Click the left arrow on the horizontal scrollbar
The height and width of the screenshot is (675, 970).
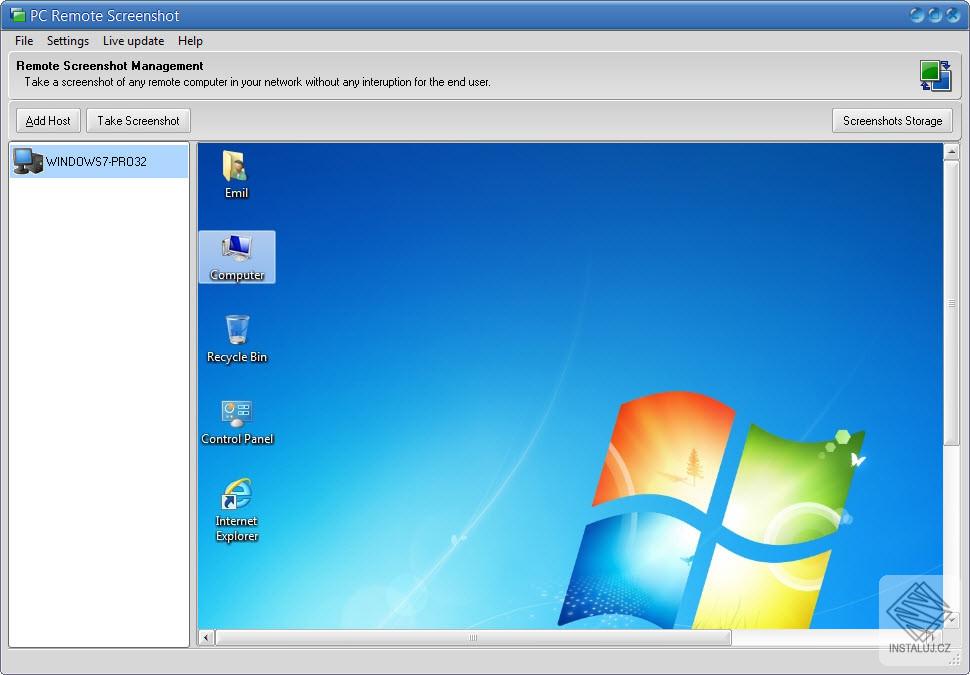(x=204, y=636)
